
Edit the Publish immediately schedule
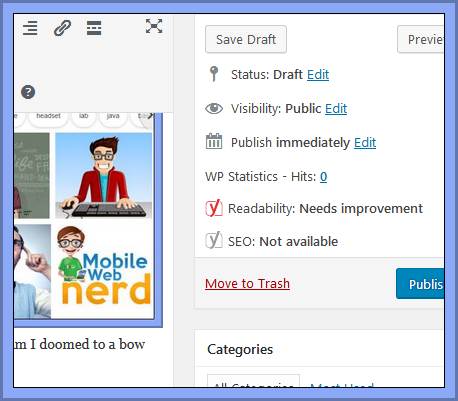(x=365, y=143)
